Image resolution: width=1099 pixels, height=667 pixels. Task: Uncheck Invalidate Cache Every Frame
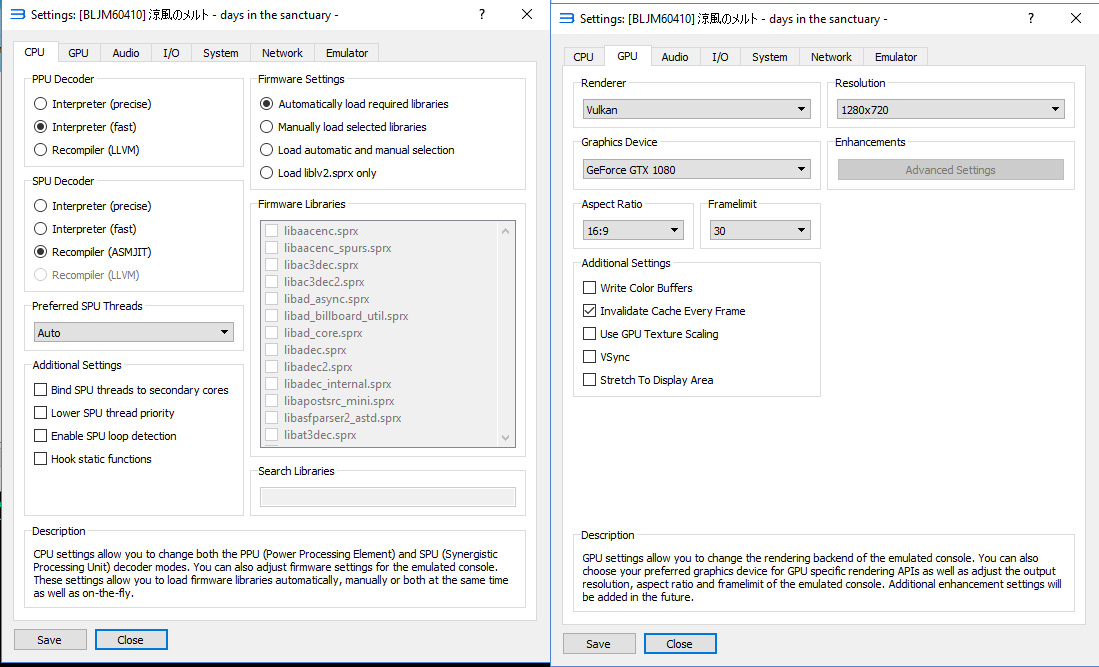click(x=589, y=311)
